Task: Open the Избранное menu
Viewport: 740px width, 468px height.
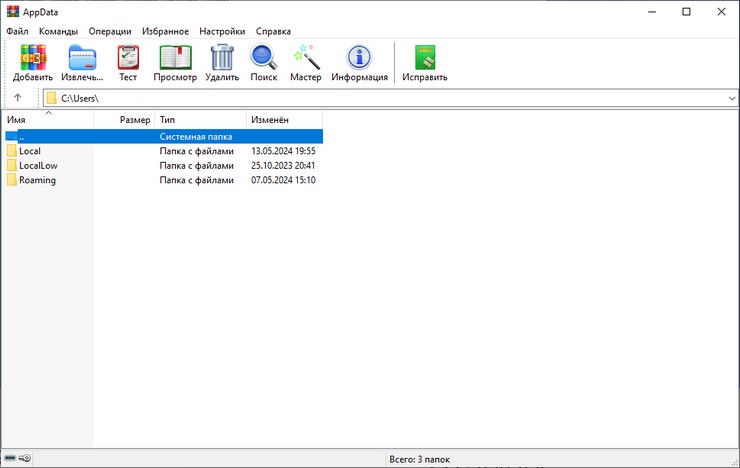Action: (165, 31)
